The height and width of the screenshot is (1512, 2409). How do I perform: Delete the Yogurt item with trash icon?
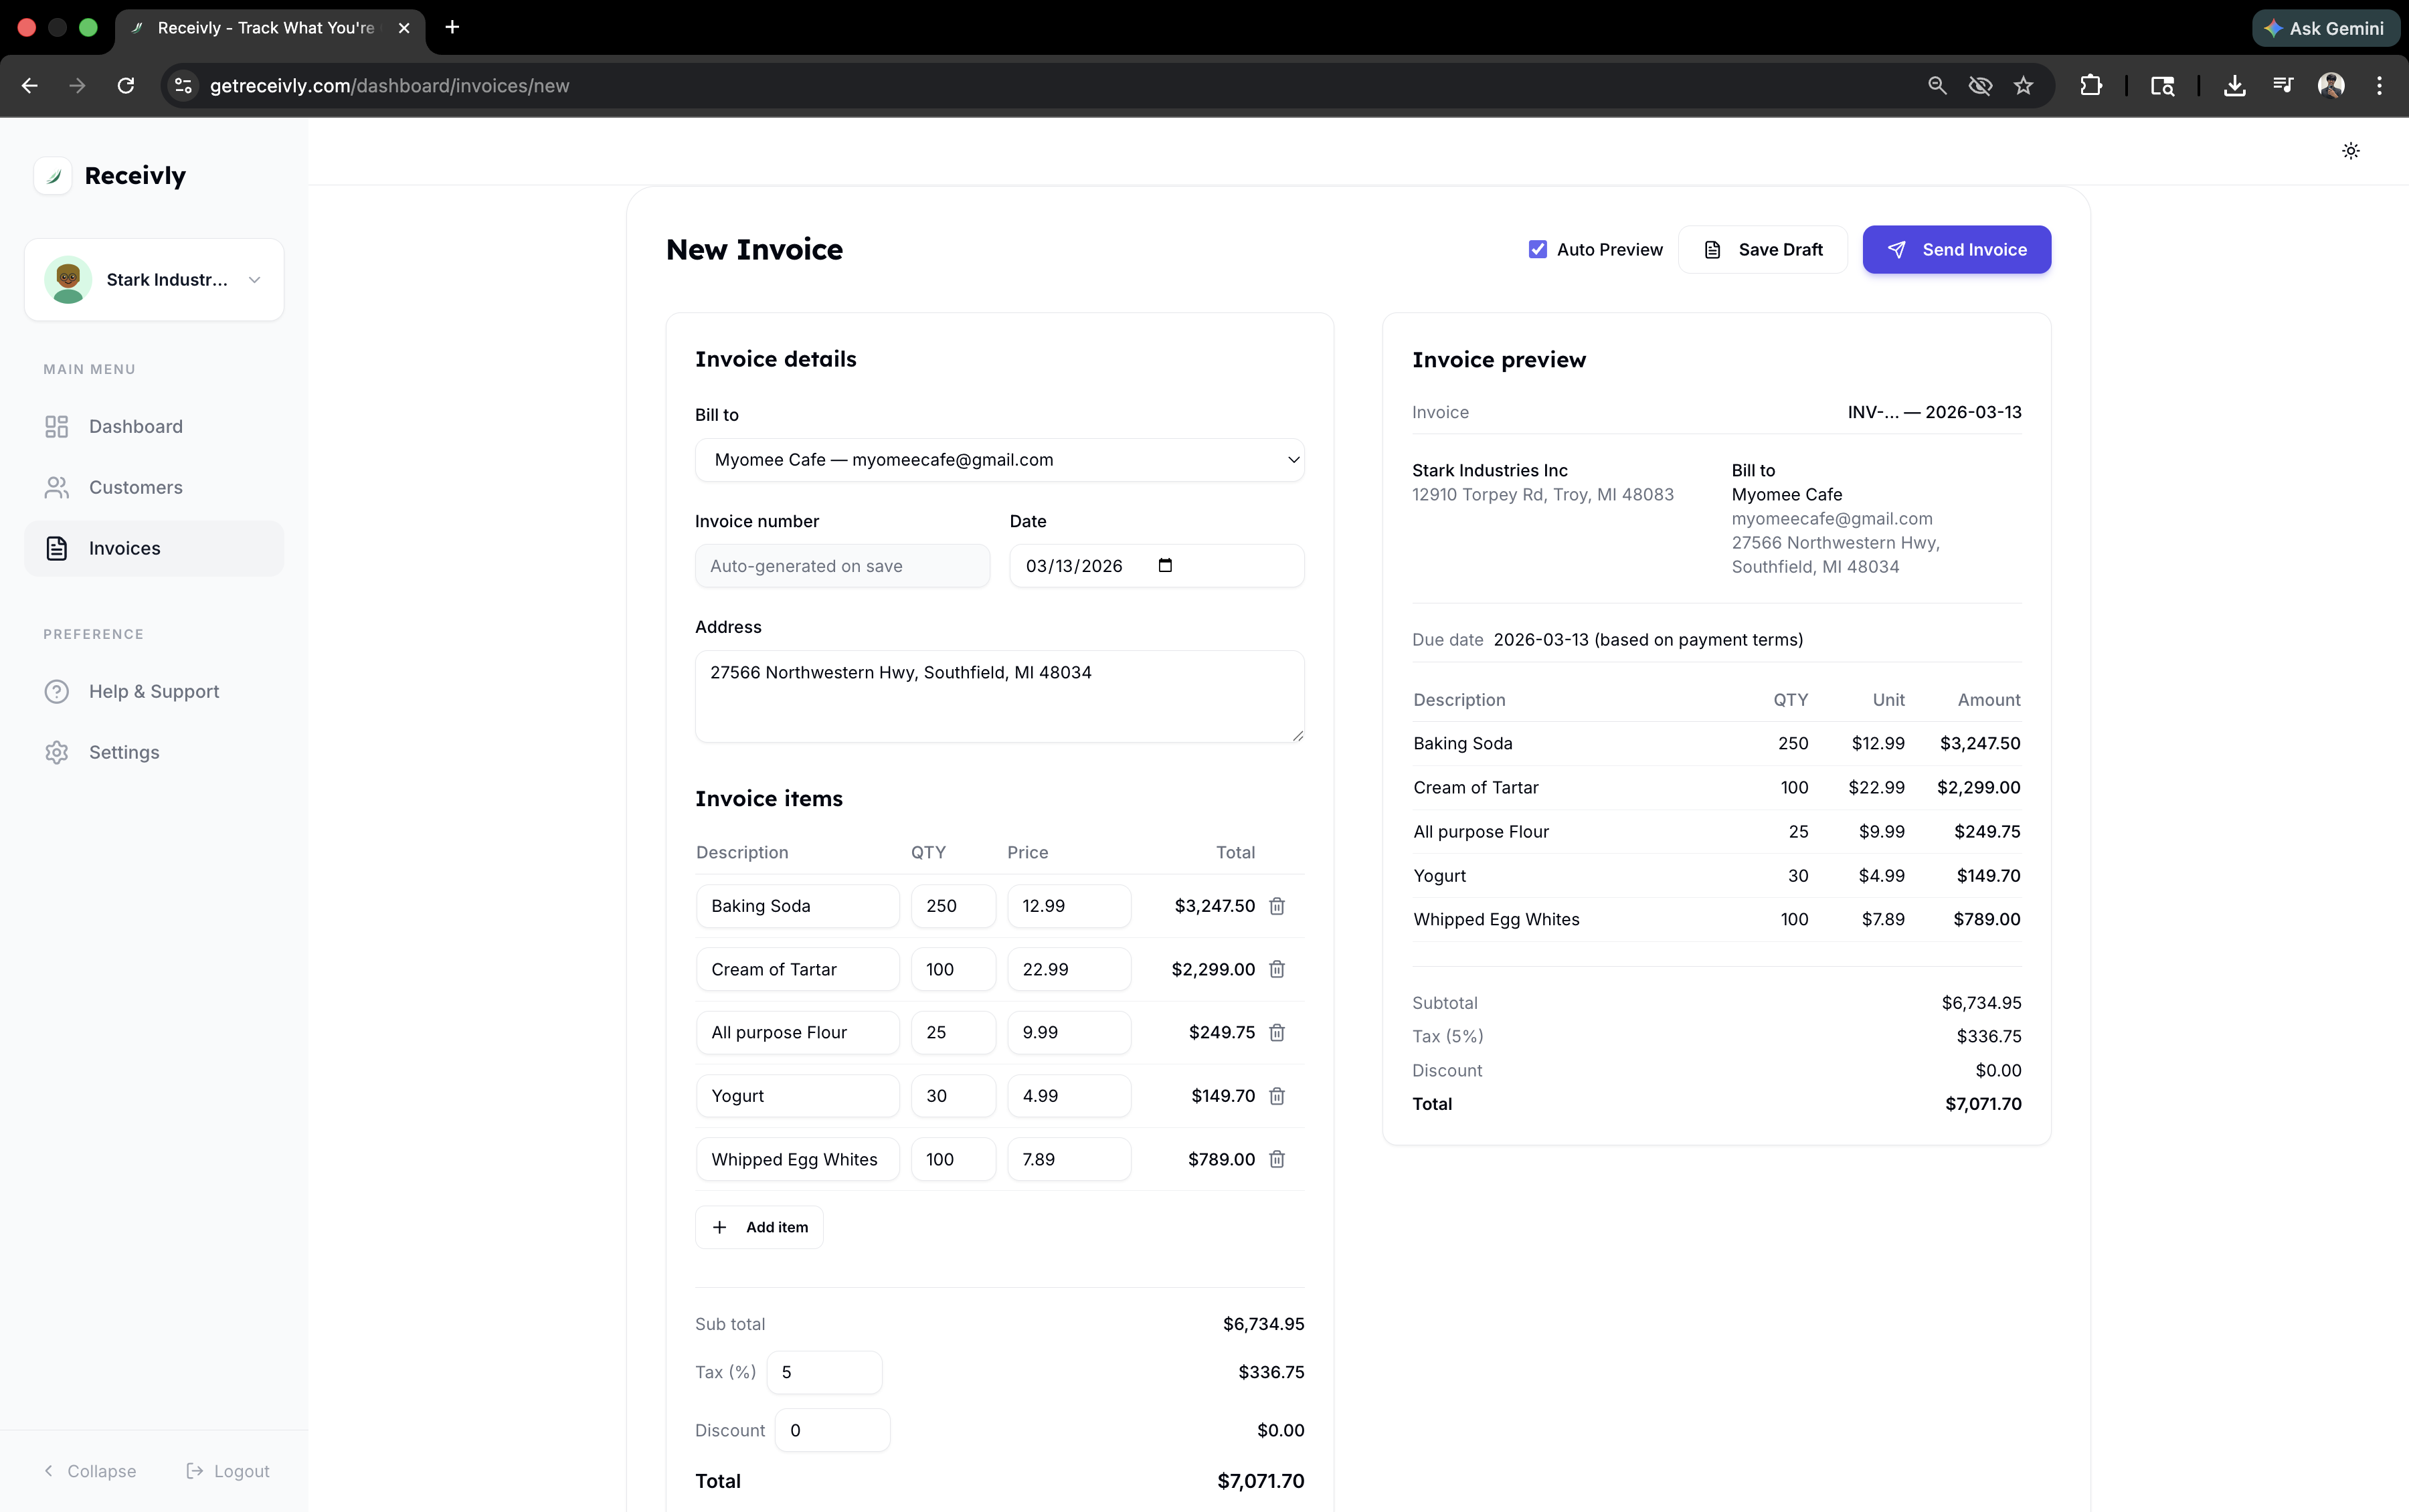(1277, 1096)
